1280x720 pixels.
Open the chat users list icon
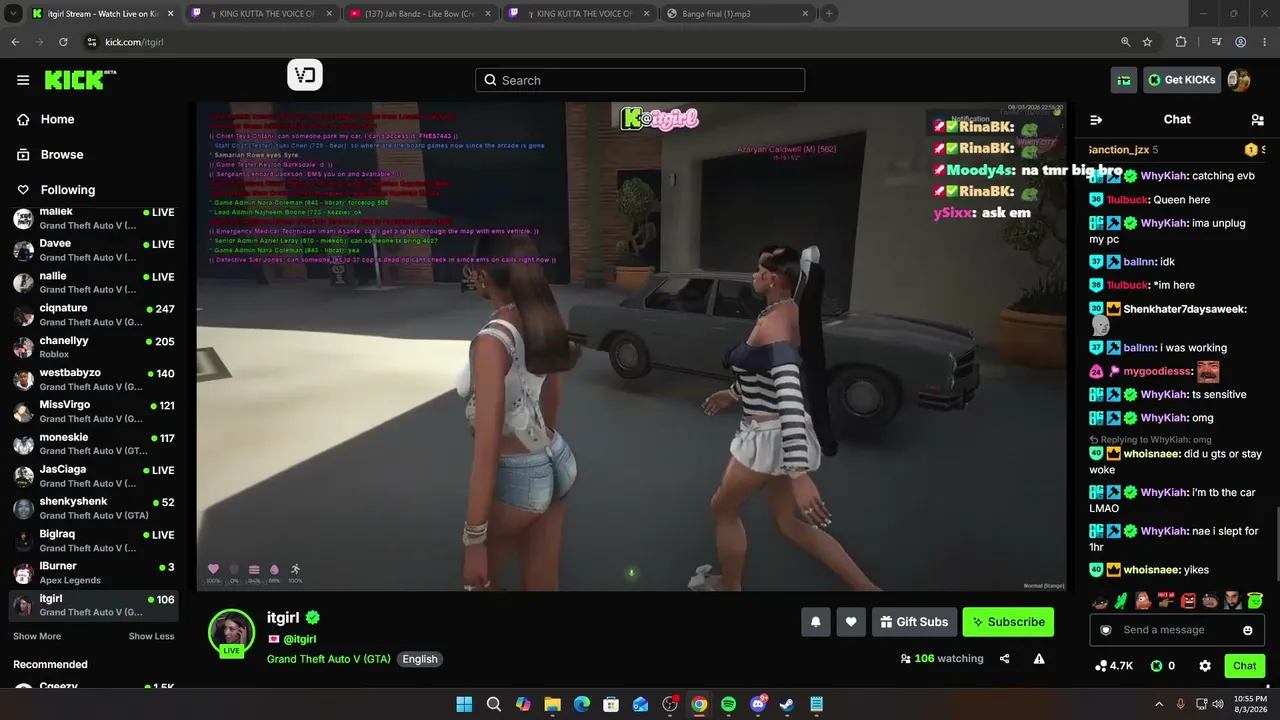tap(1257, 119)
